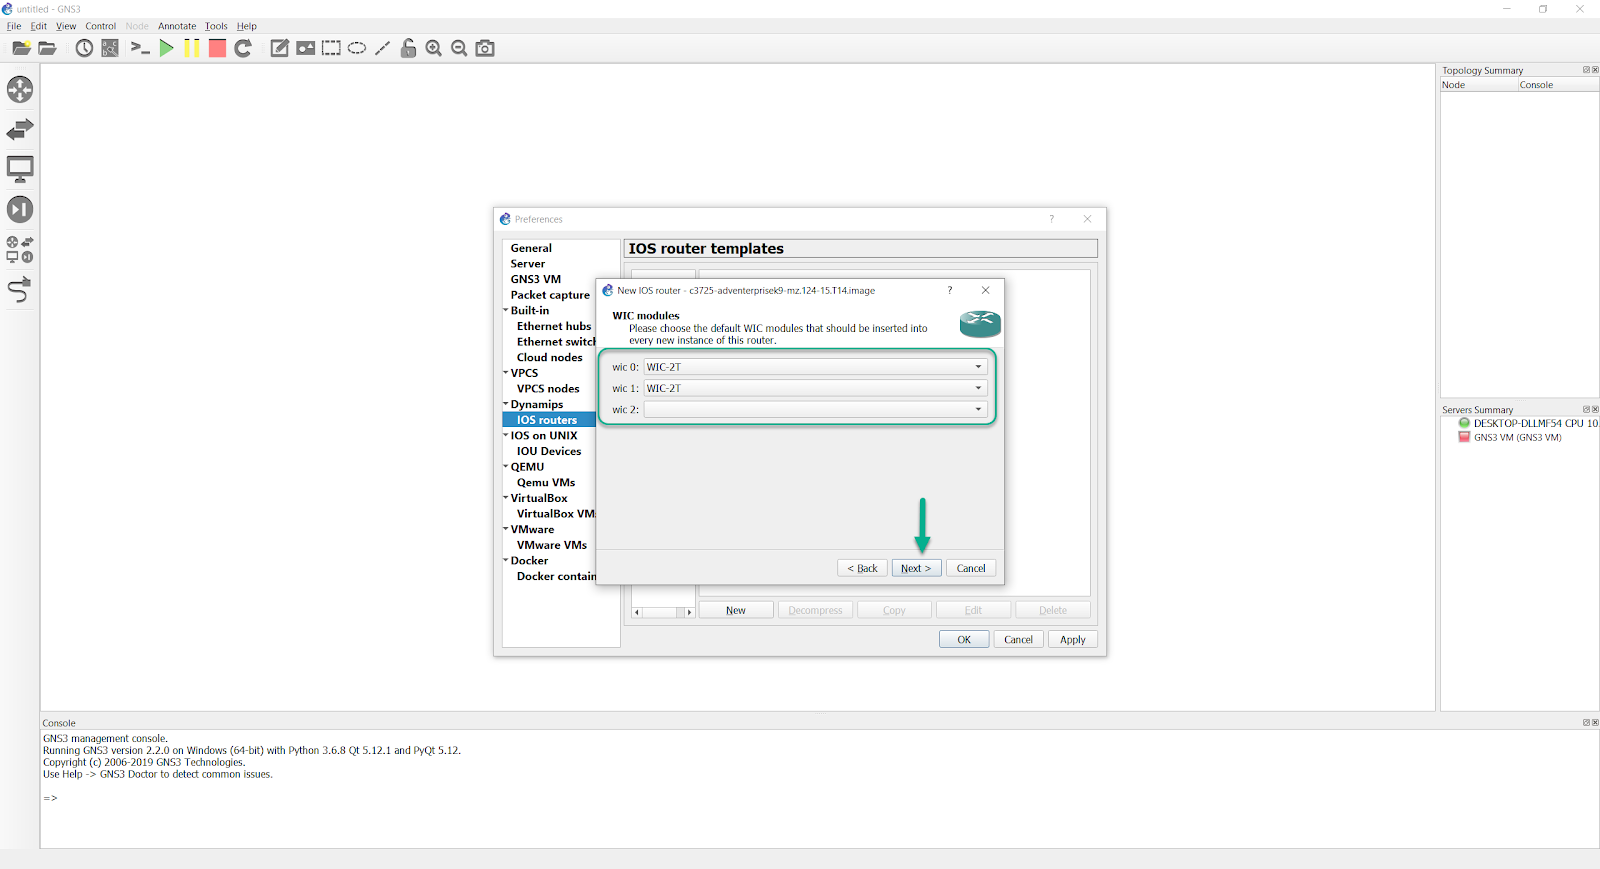Viewport: 1600px width, 869px height.
Task: Click Back in the IOS router wizard
Action: pos(862,568)
